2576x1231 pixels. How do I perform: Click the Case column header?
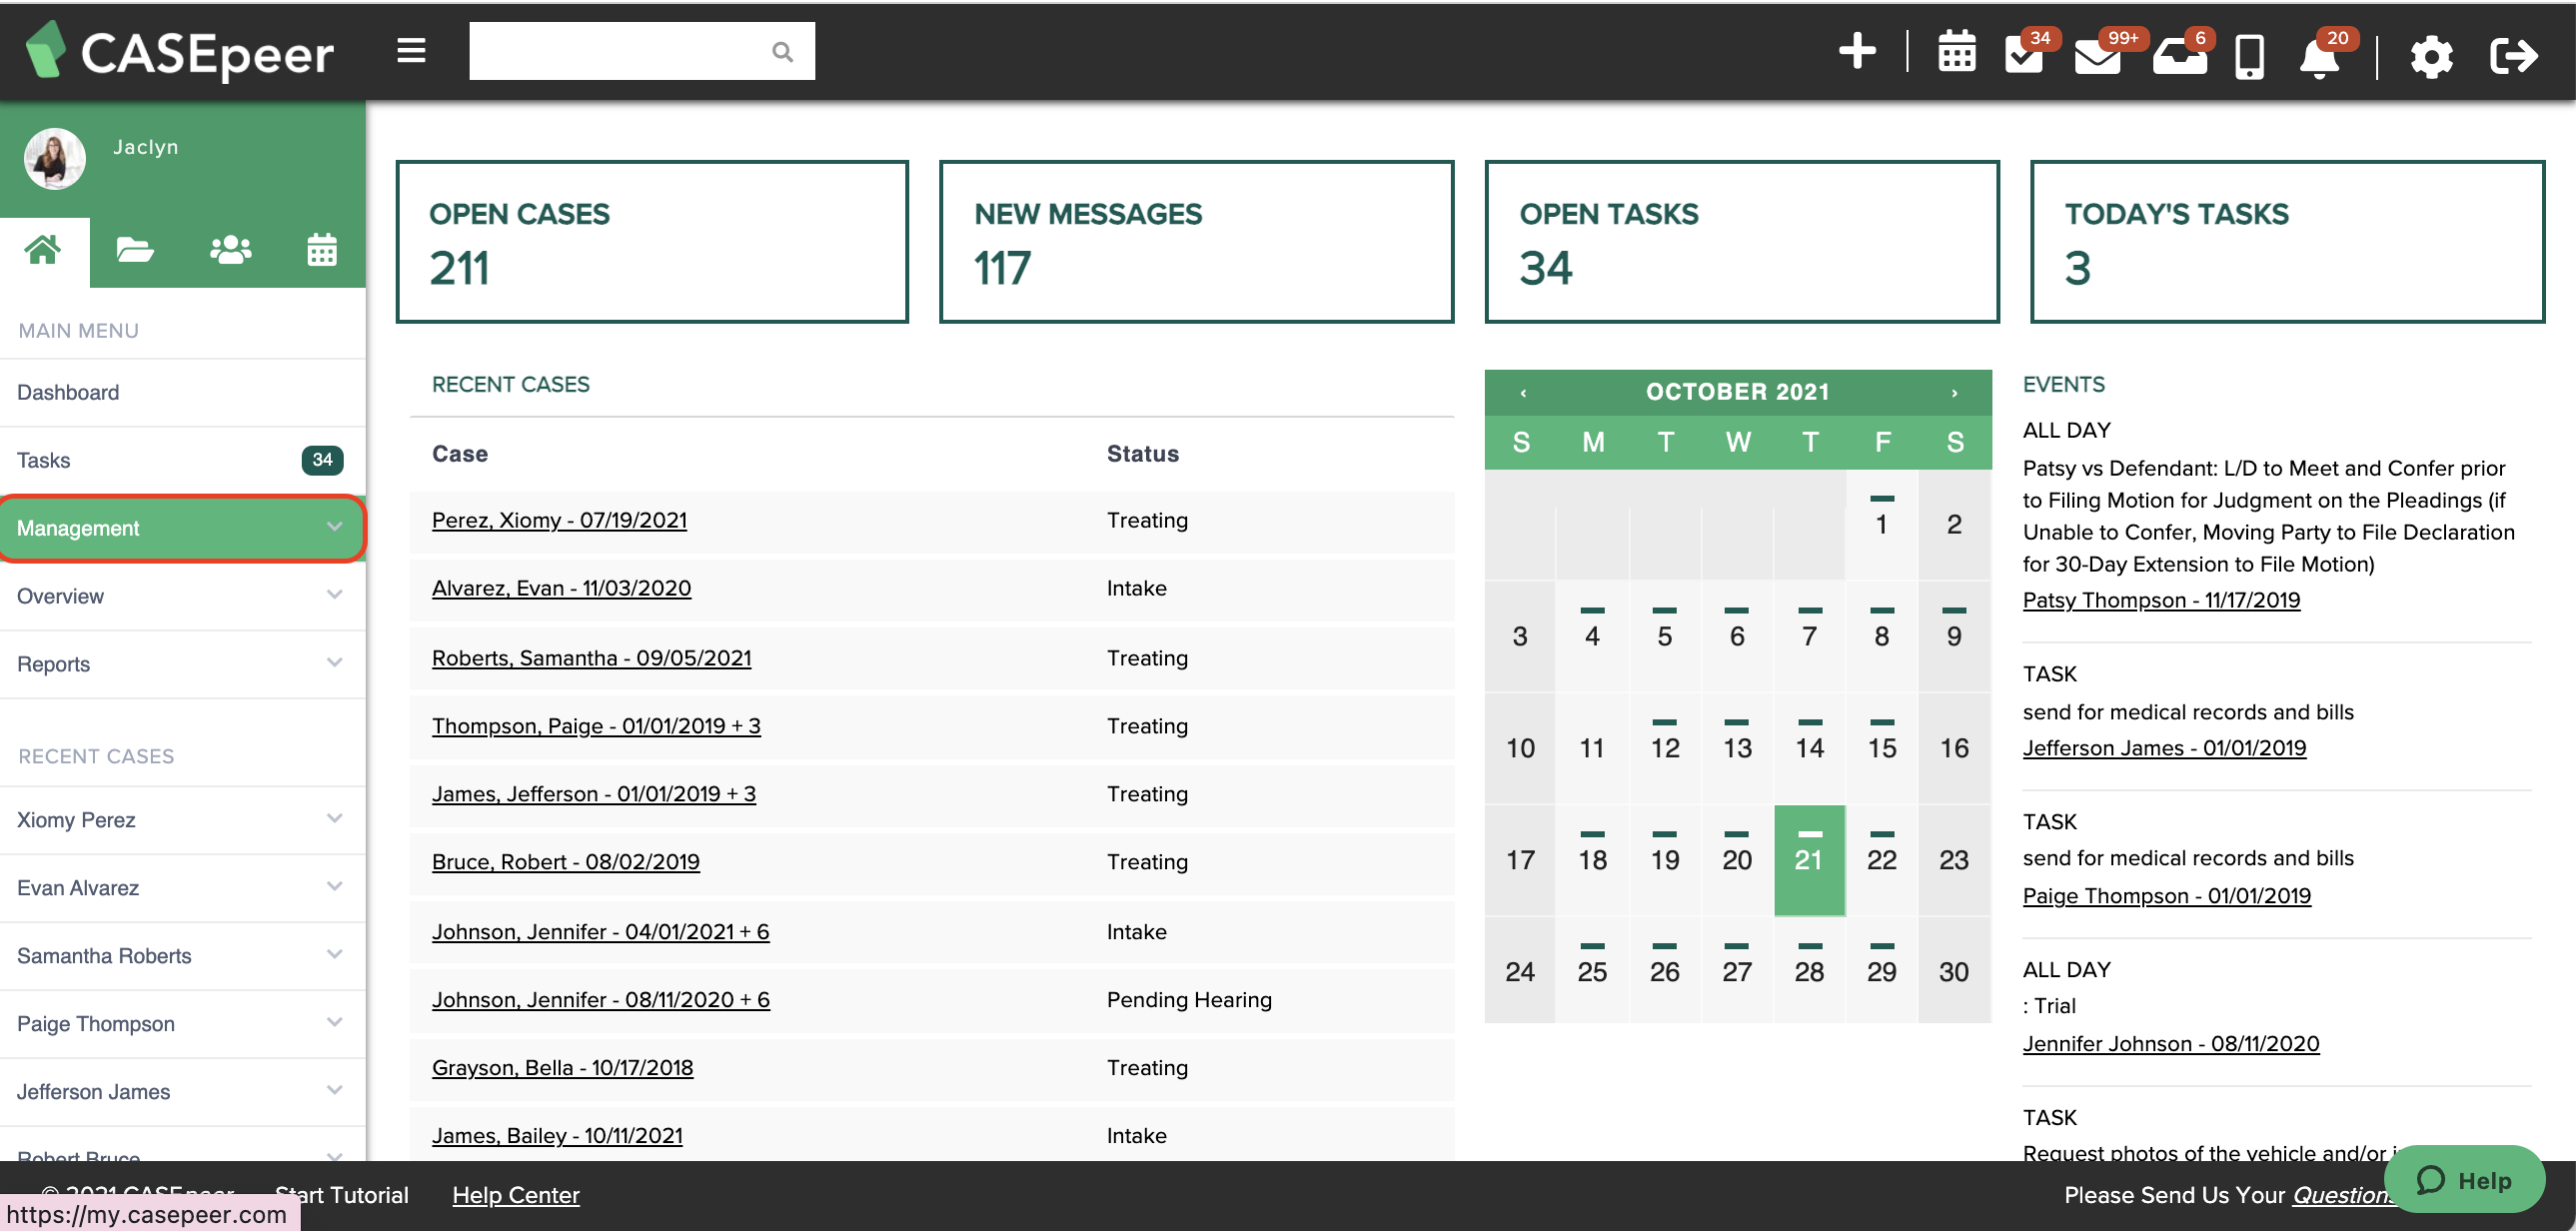tap(459, 455)
